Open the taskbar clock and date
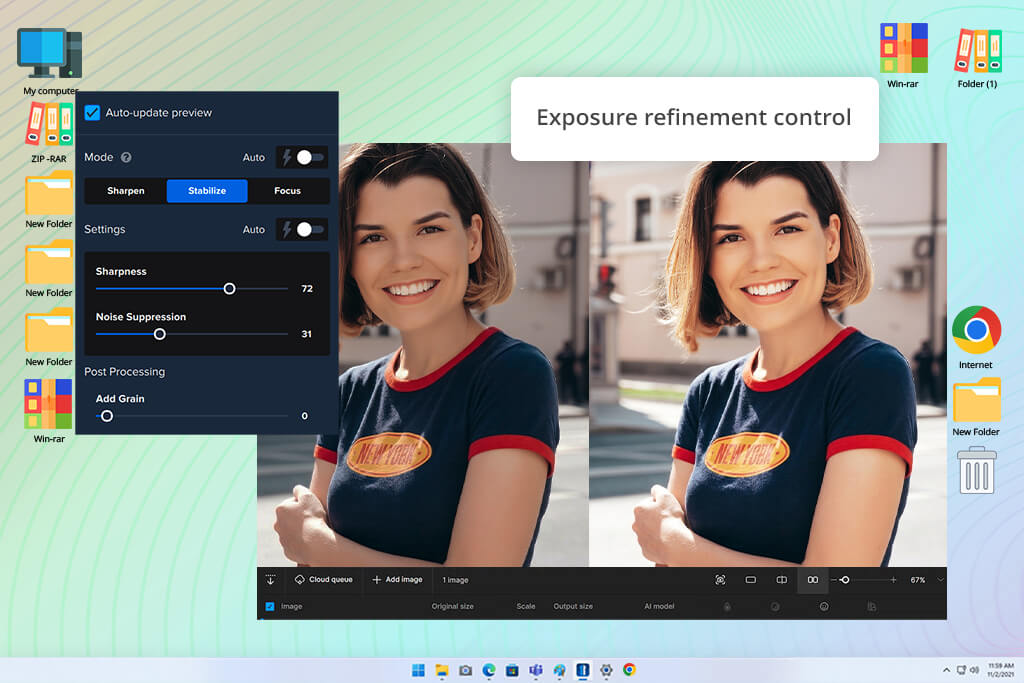Screen dimensions: 1024x683 point(1000,670)
